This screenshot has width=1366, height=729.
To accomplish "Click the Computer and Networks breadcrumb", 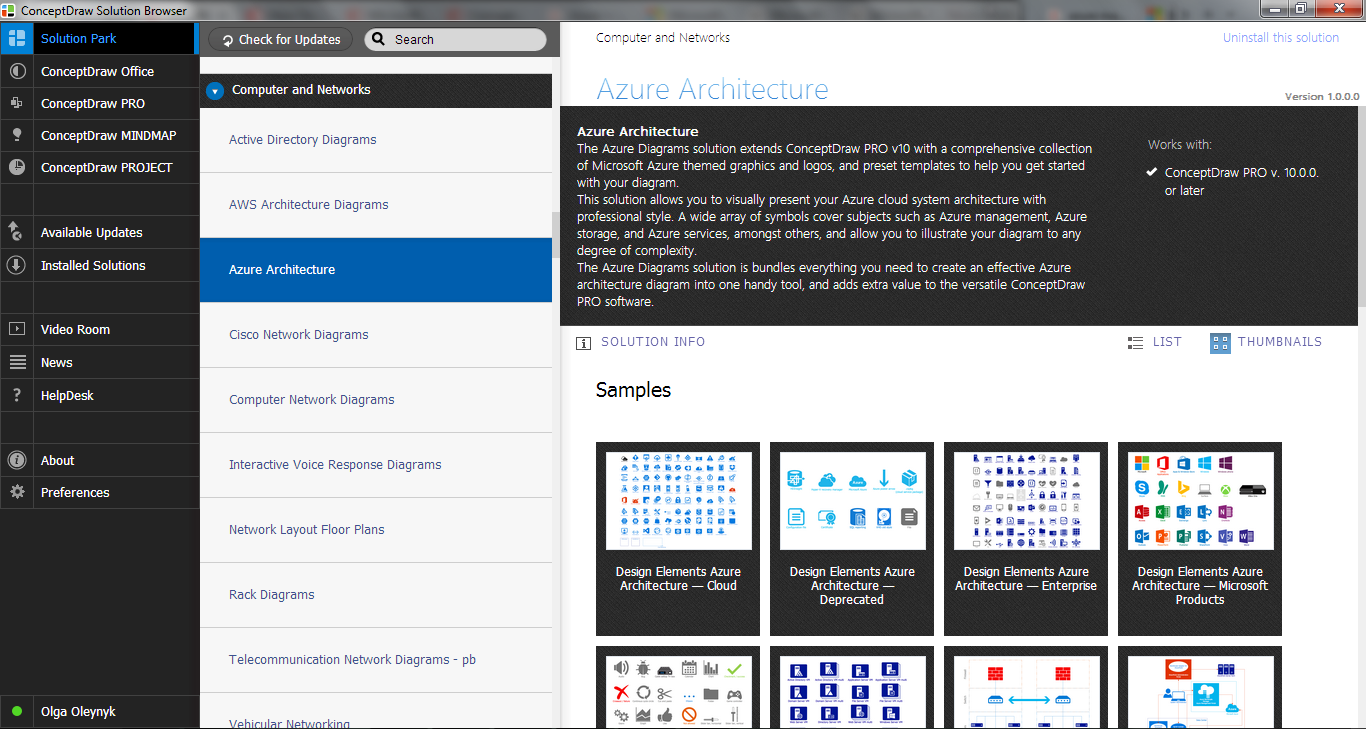I will 663,38.
